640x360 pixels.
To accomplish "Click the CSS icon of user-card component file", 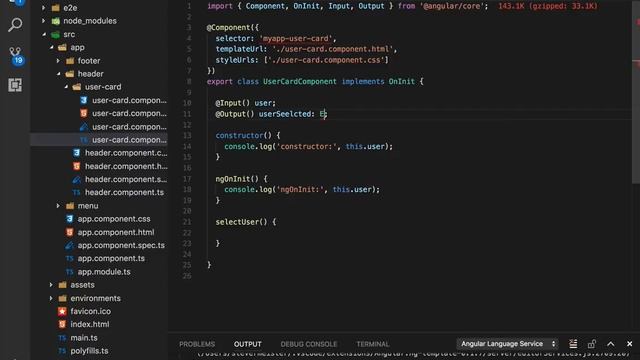I will (x=84, y=100).
